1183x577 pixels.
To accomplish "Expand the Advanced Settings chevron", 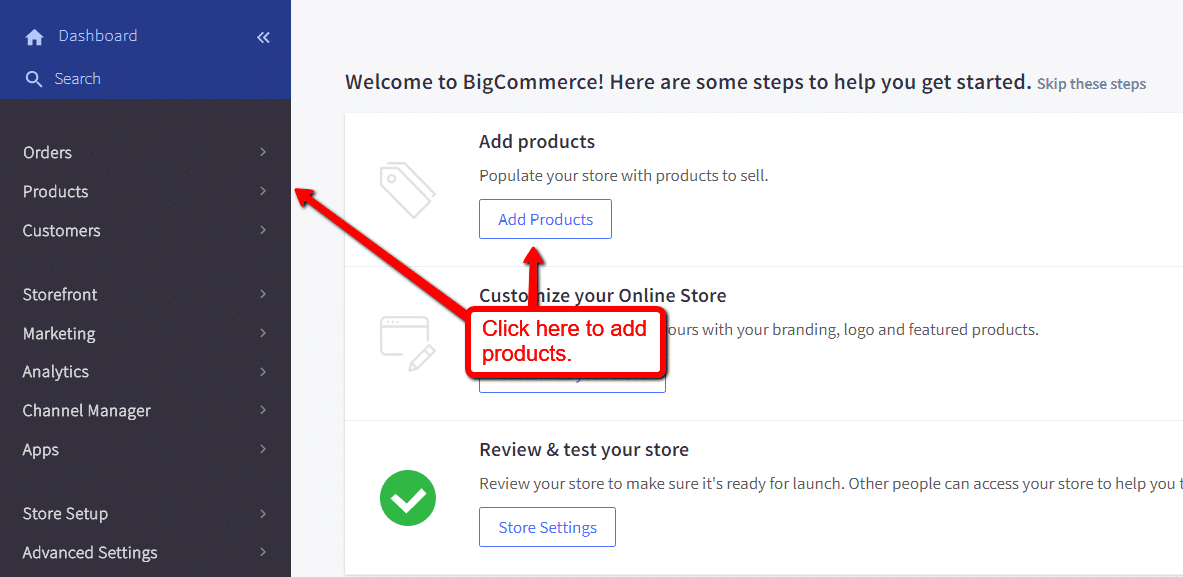I will (x=262, y=552).
